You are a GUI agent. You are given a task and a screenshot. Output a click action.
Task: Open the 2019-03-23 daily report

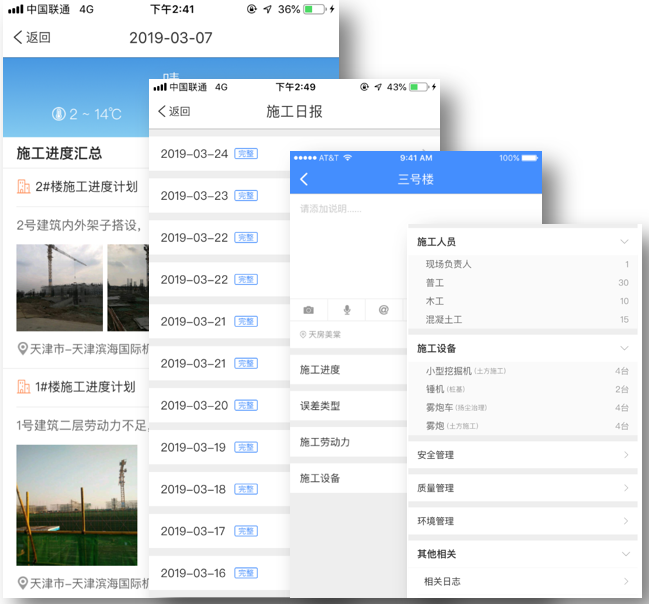(x=219, y=195)
